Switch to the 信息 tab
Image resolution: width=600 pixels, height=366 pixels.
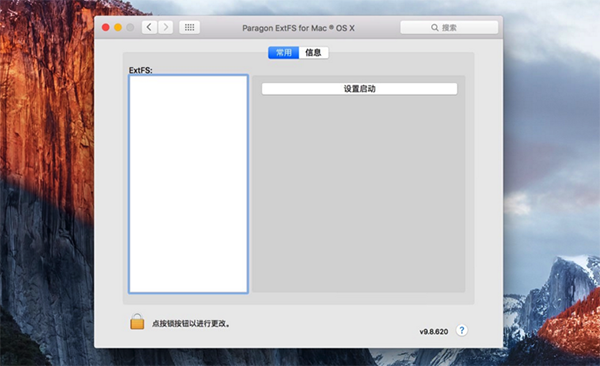(313, 52)
